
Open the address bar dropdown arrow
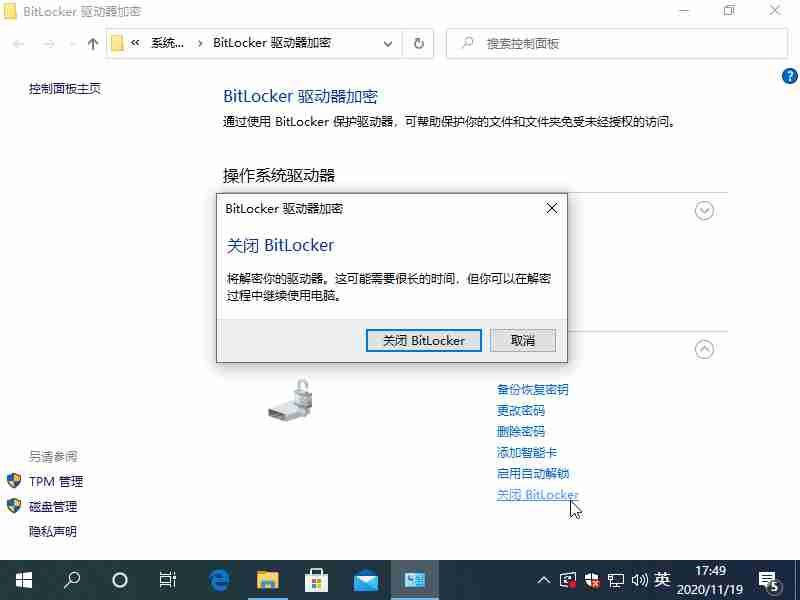(x=388, y=44)
